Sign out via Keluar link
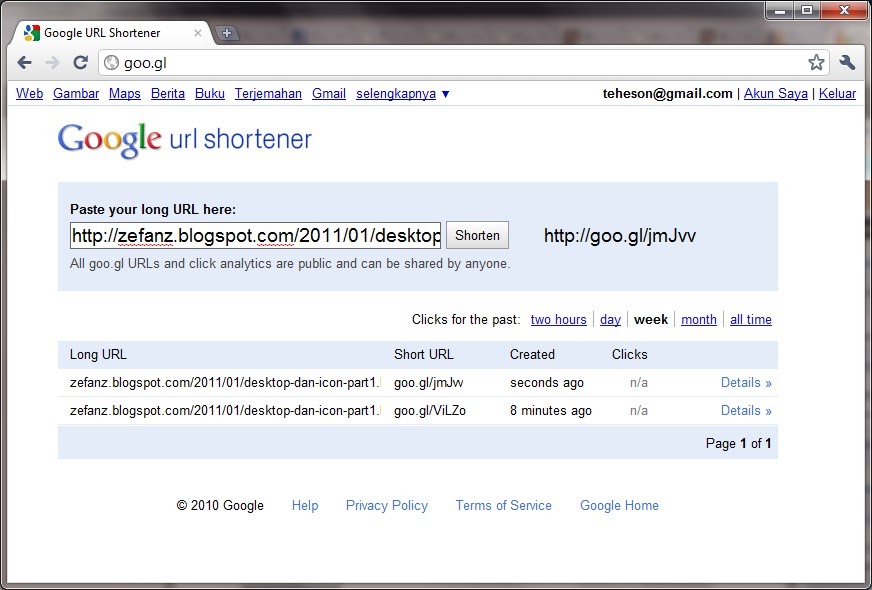Viewport: 872px width, 590px height. click(838, 93)
